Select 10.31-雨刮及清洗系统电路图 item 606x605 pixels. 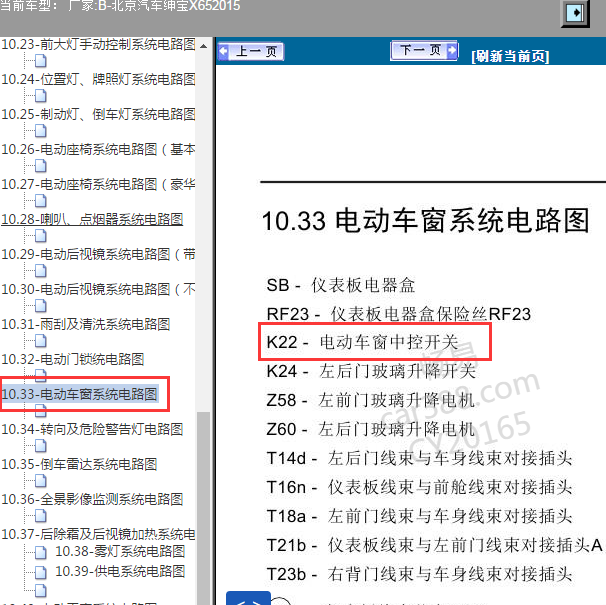(x=86, y=324)
